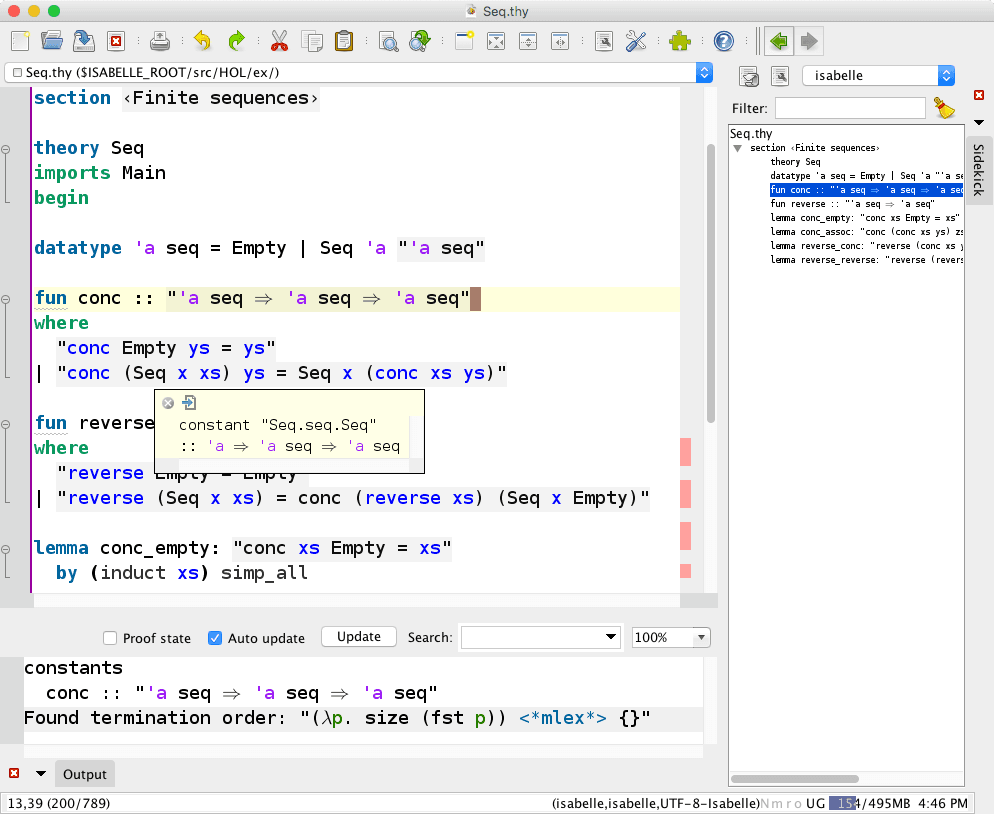Select the Cut scissors icon
The image size is (994, 814).
click(279, 41)
